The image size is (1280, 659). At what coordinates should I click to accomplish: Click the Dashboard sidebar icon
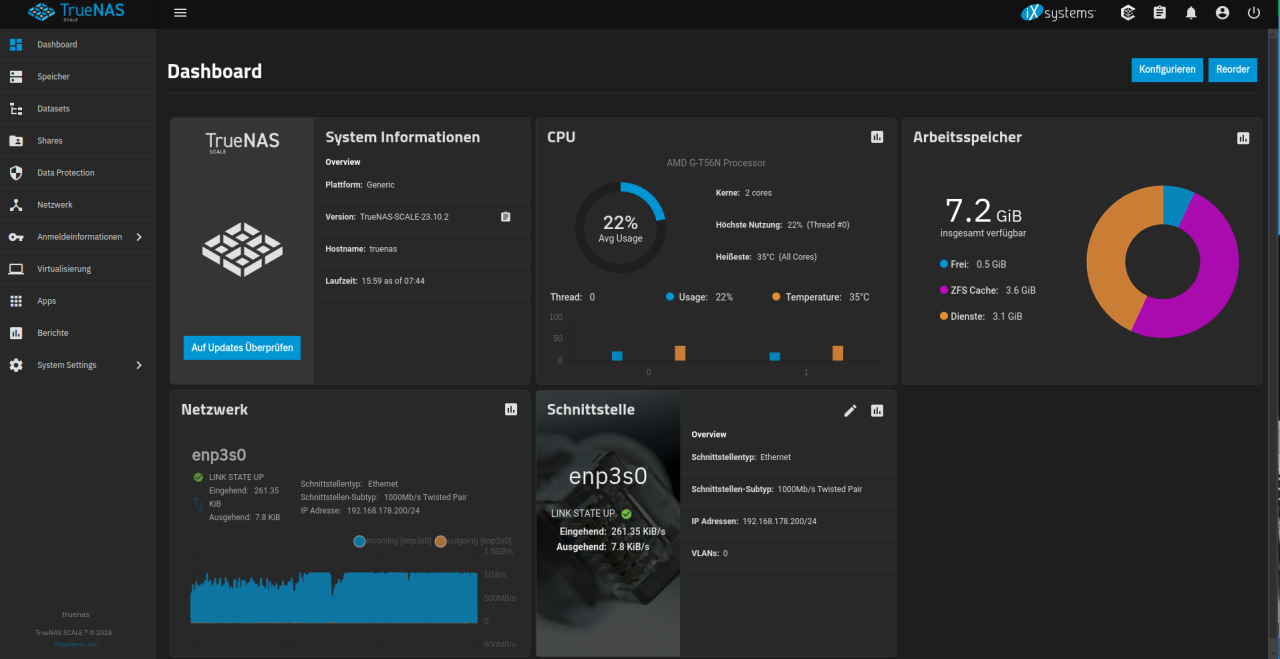tap(16, 45)
